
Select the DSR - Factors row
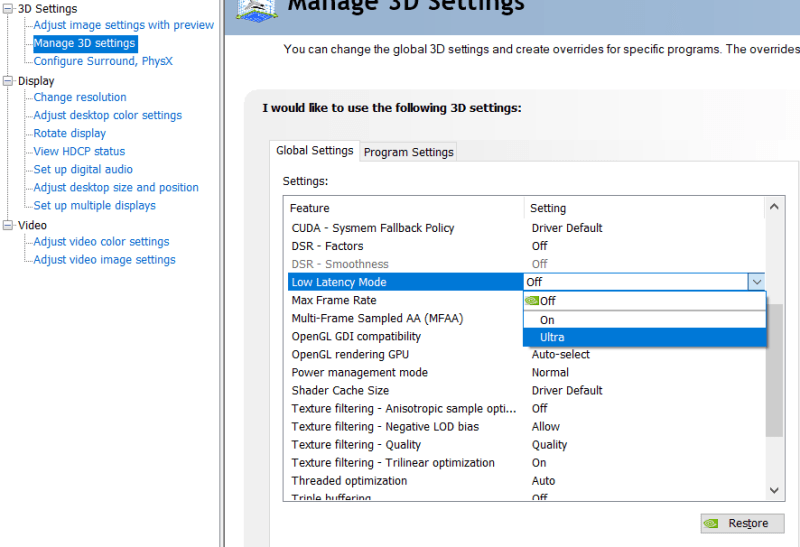[x=526, y=246]
